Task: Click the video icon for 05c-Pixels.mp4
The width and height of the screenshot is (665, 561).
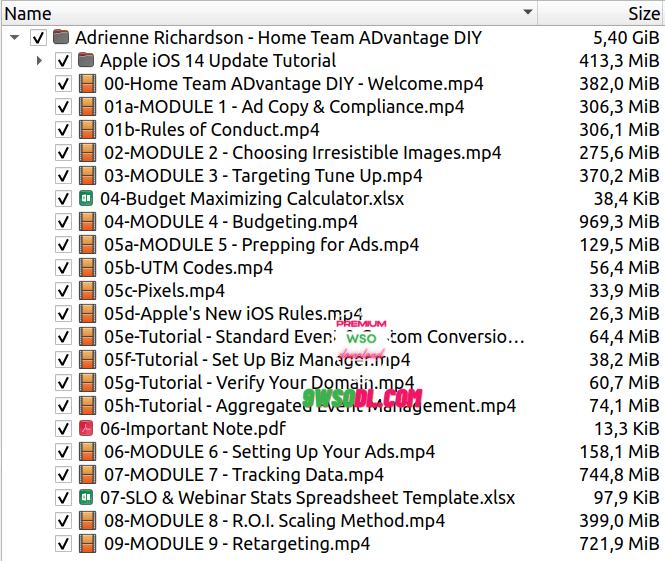Action: [87, 290]
